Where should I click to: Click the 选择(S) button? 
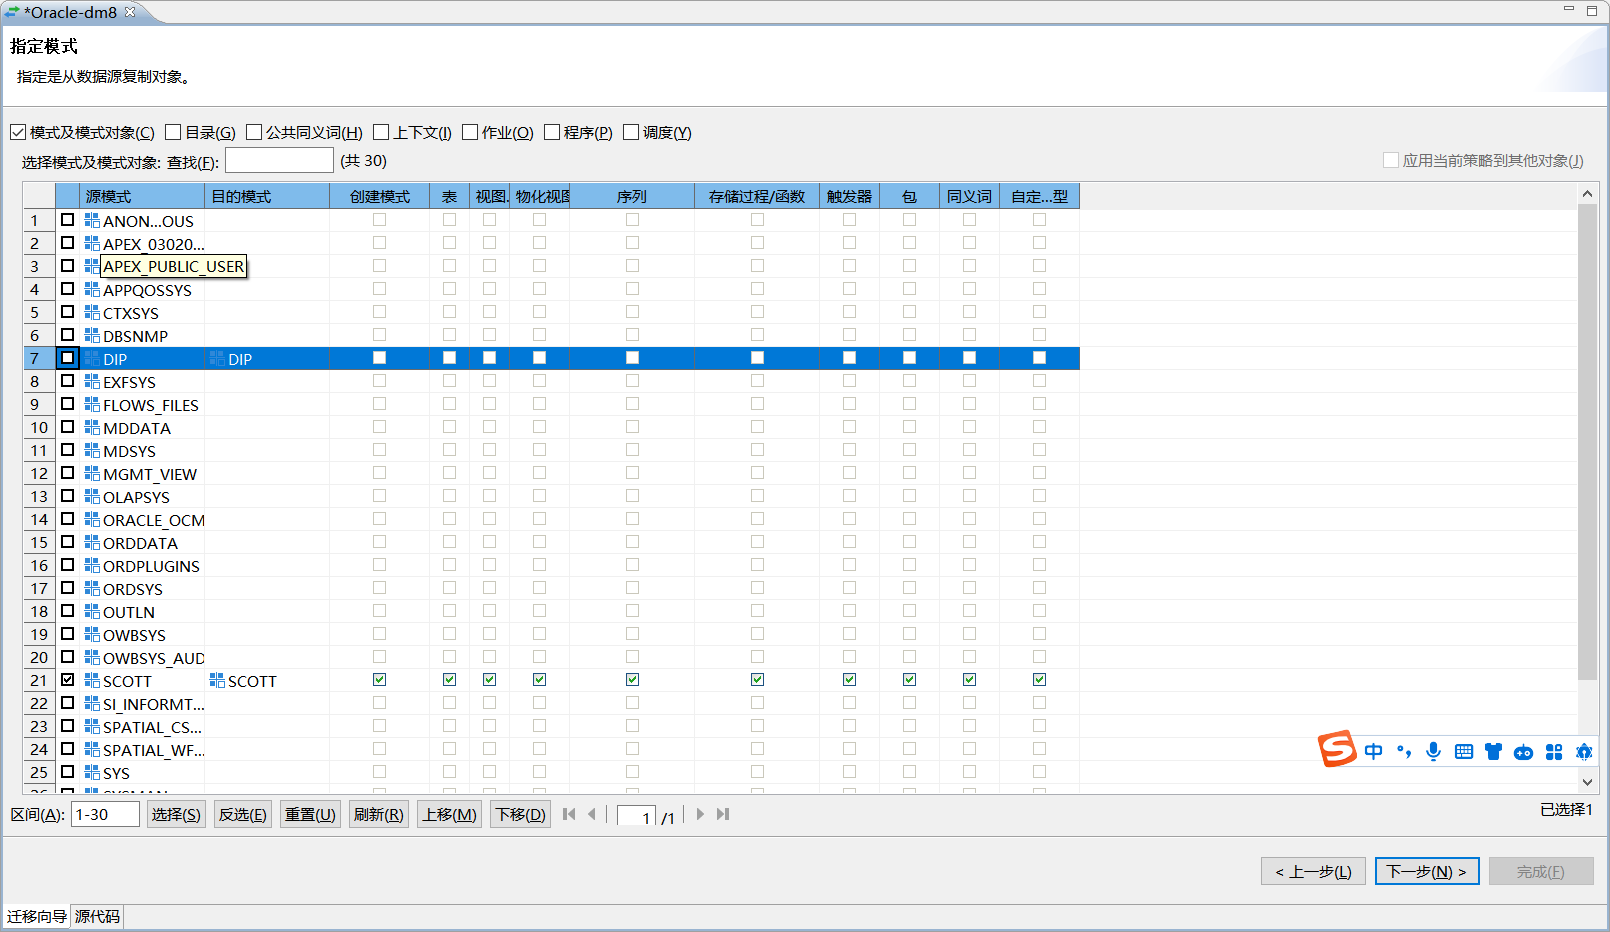(x=176, y=814)
